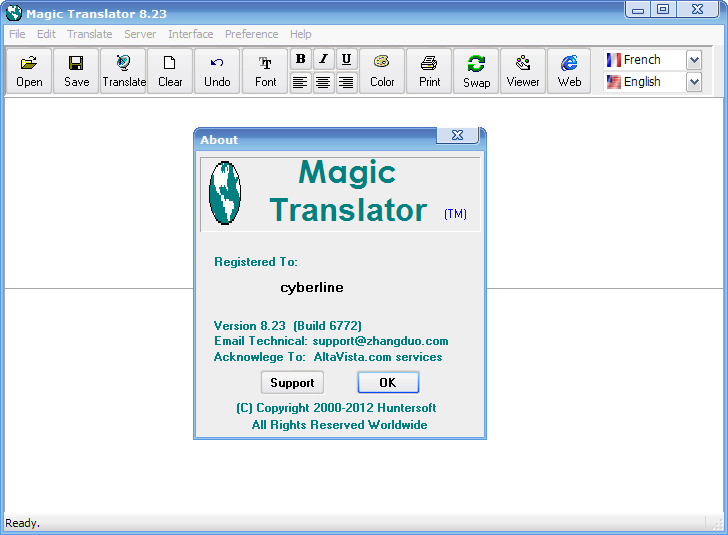Screen dimensions: 728x535
Task: Open the Server menu
Action: point(140,34)
